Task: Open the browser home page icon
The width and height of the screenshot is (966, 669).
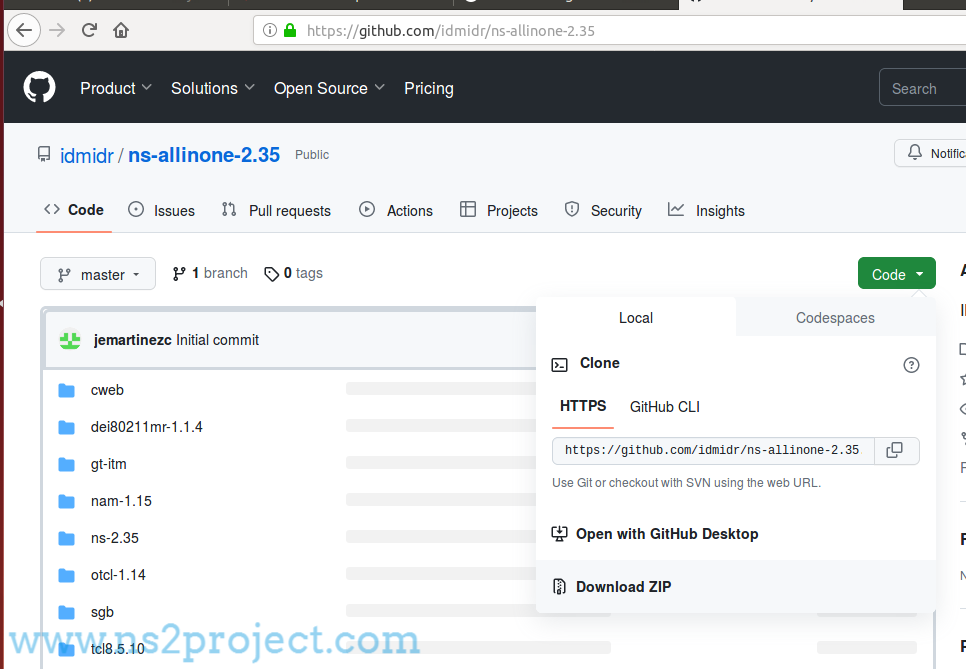Action: tap(121, 30)
